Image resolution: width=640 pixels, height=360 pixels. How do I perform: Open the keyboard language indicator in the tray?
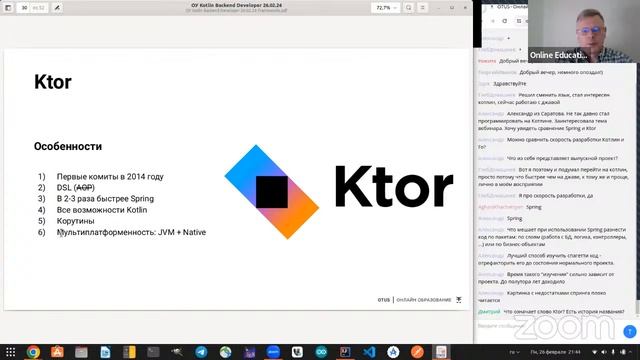click(514, 352)
